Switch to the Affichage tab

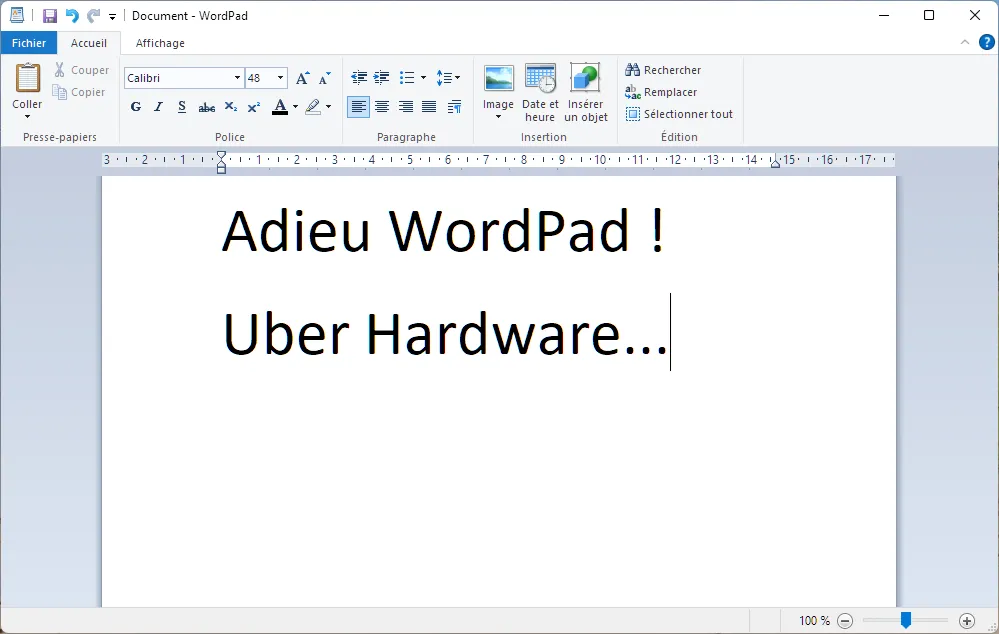tap(160, 43)
